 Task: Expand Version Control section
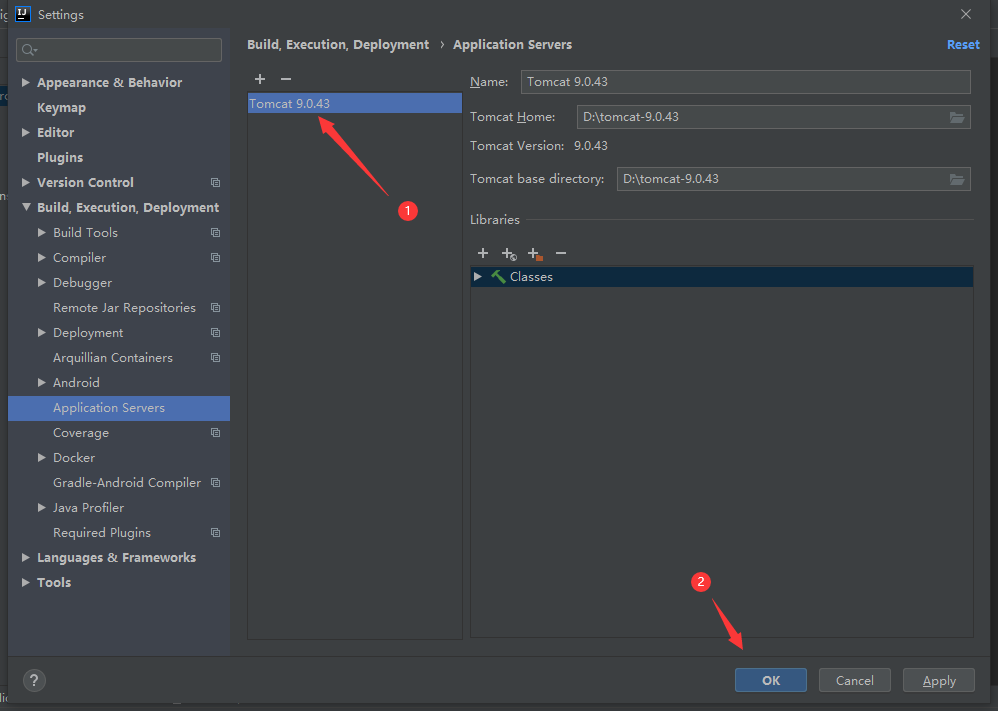point(25,182)
